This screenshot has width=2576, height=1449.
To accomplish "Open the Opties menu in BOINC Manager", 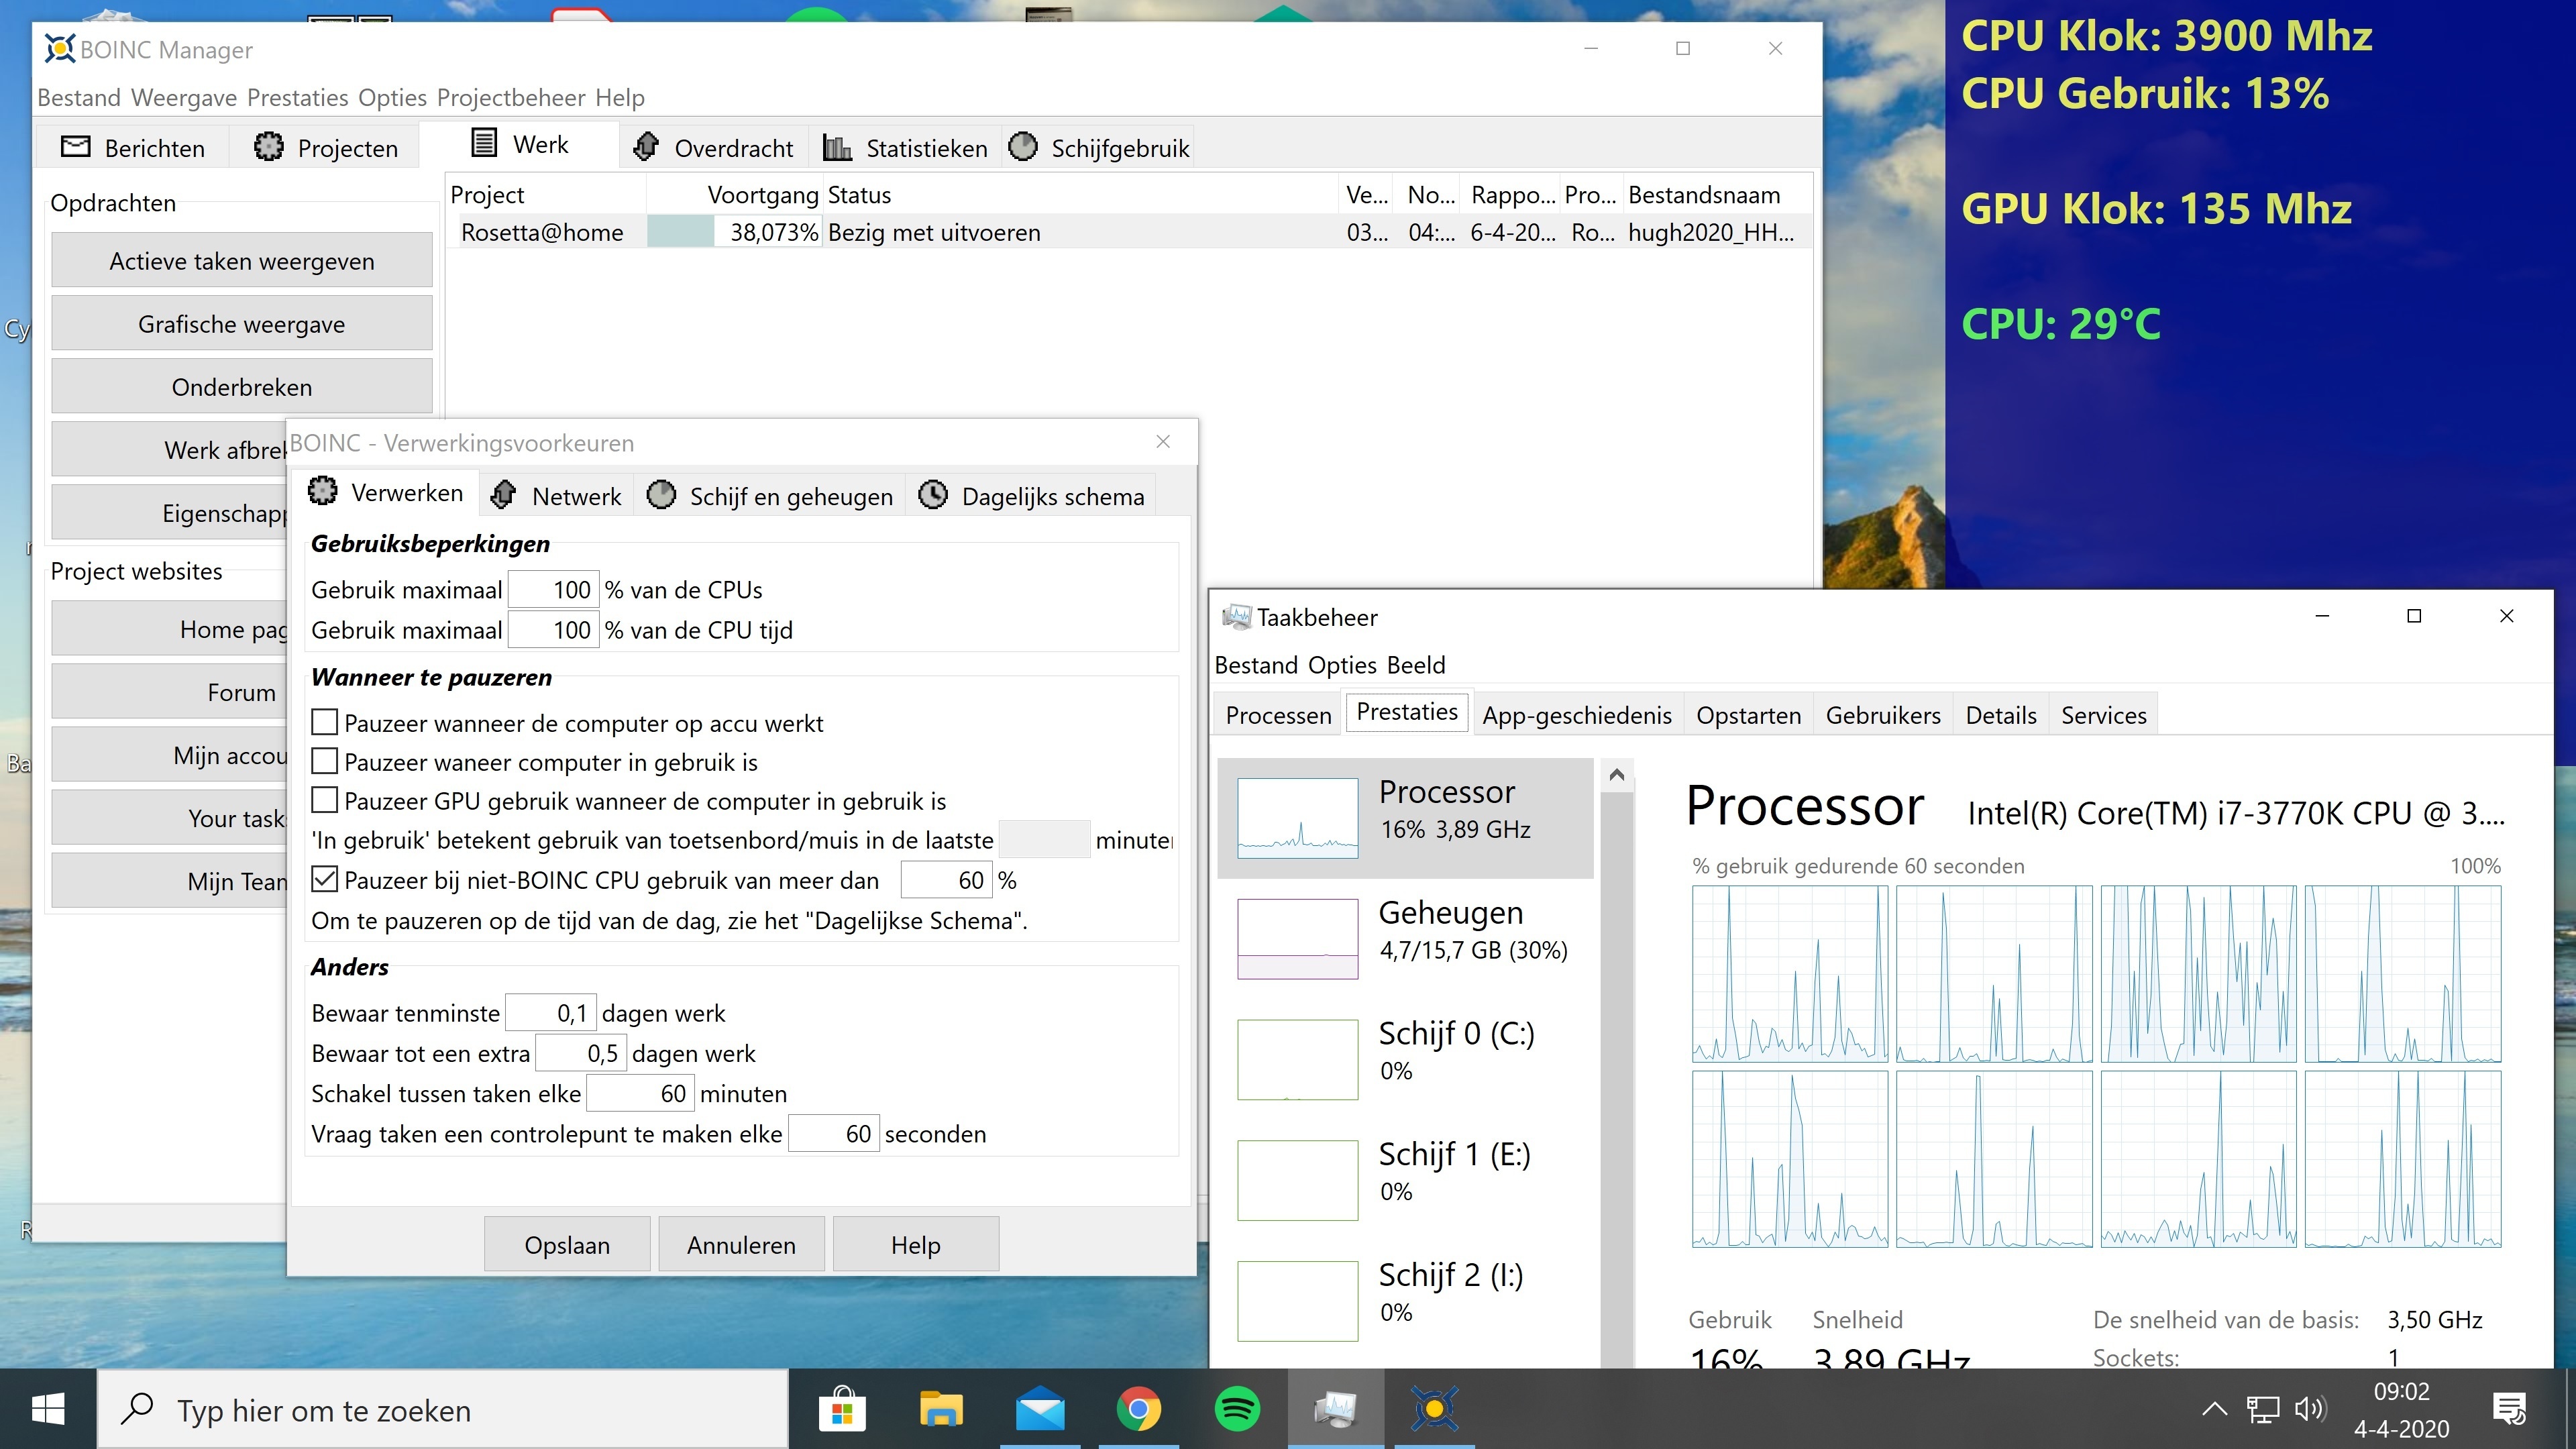I will [392, 97].
